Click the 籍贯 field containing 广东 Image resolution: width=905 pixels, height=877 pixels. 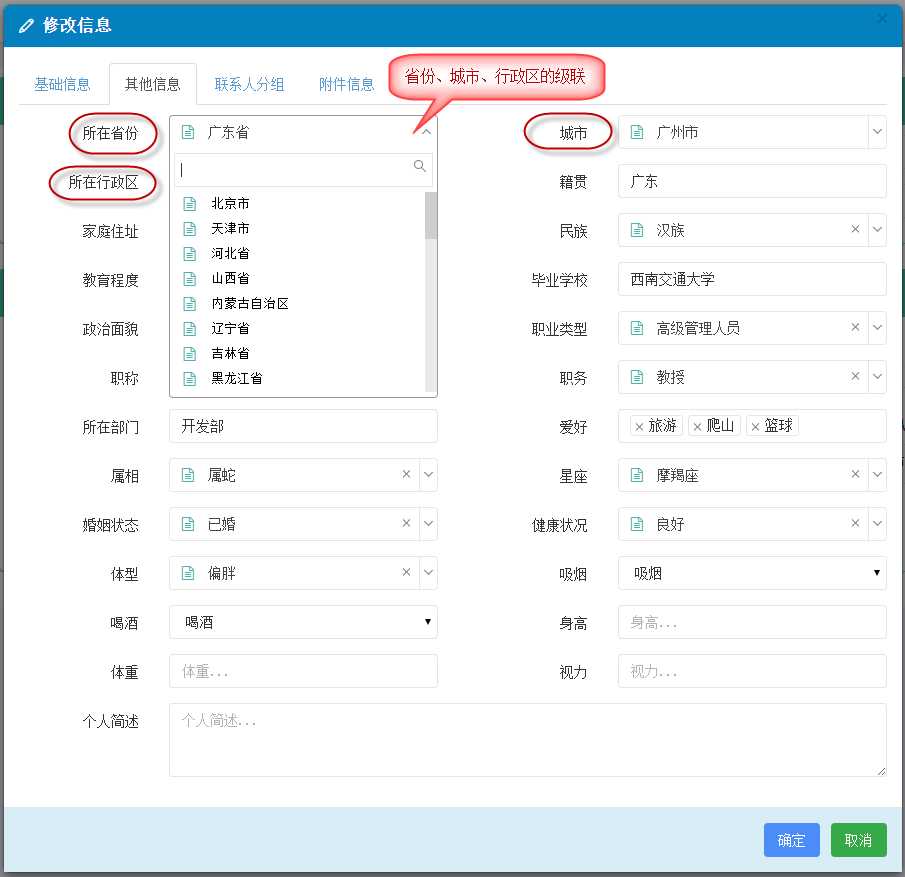click(x=752, y=181)
